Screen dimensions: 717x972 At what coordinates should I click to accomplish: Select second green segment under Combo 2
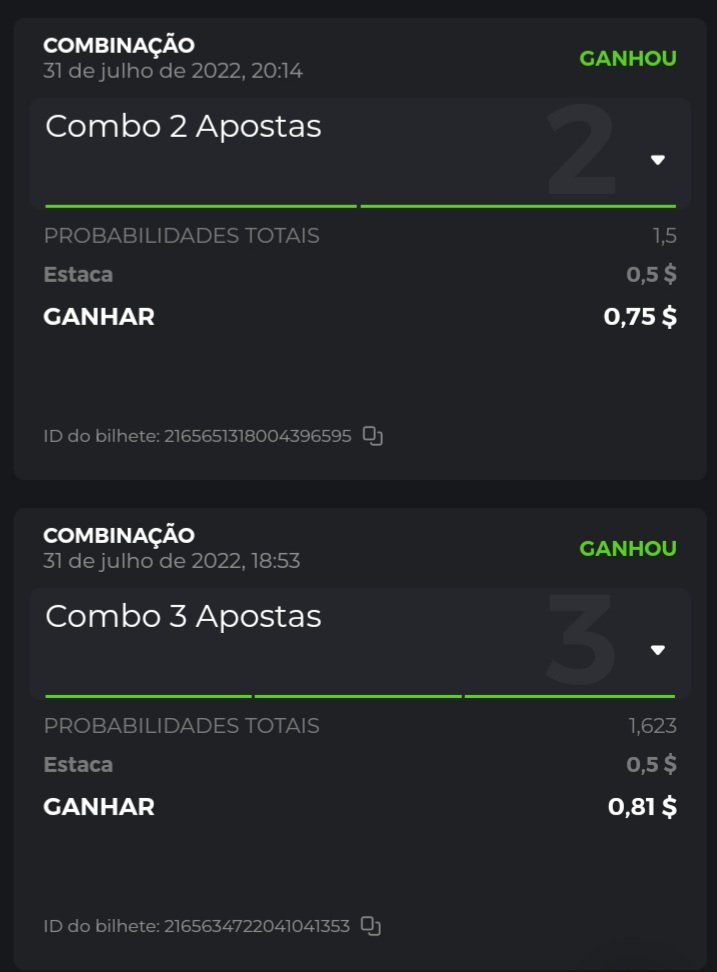pos(518,206)
